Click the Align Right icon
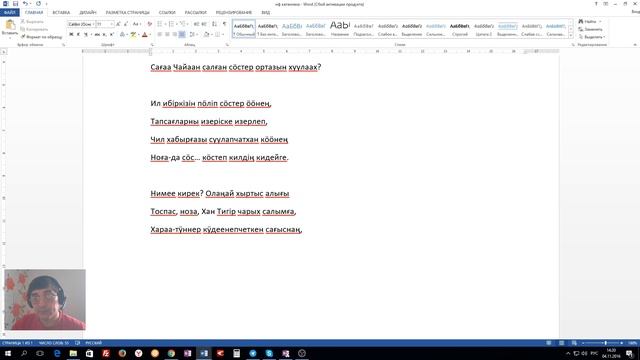The image size is (640, 360). (174, 35)
